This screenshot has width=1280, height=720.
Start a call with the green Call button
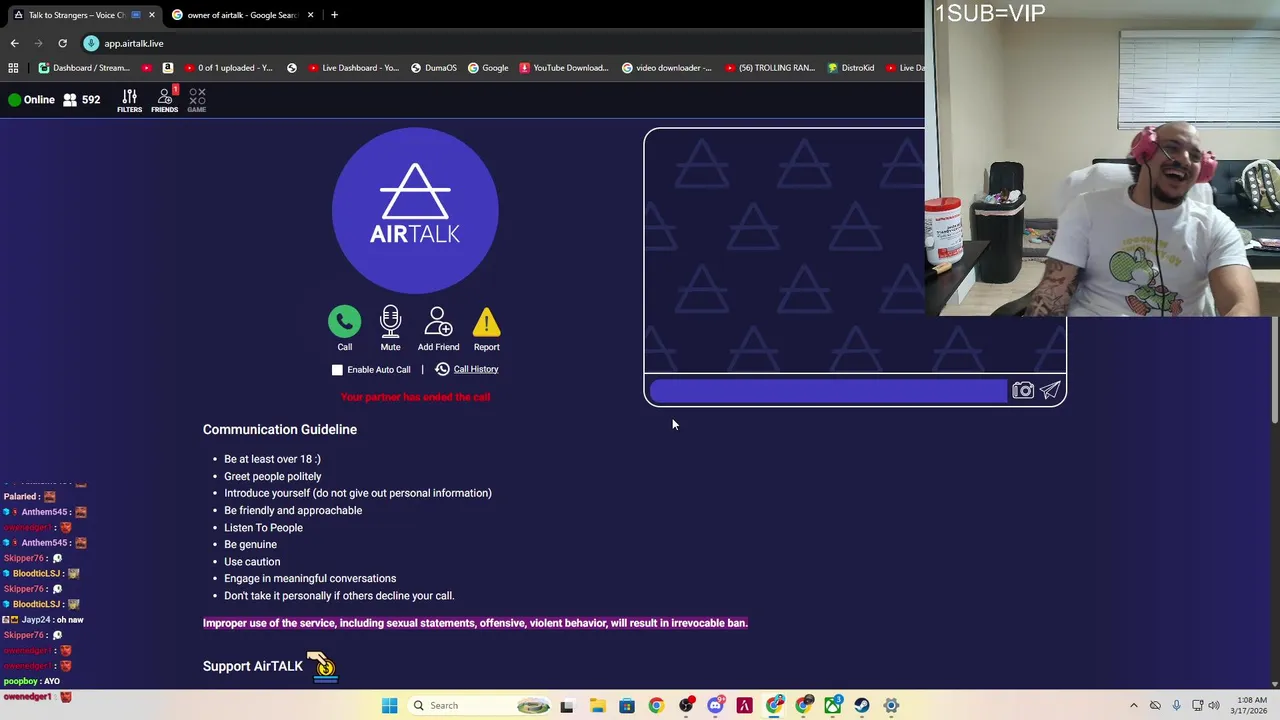(x=344, y=322)
